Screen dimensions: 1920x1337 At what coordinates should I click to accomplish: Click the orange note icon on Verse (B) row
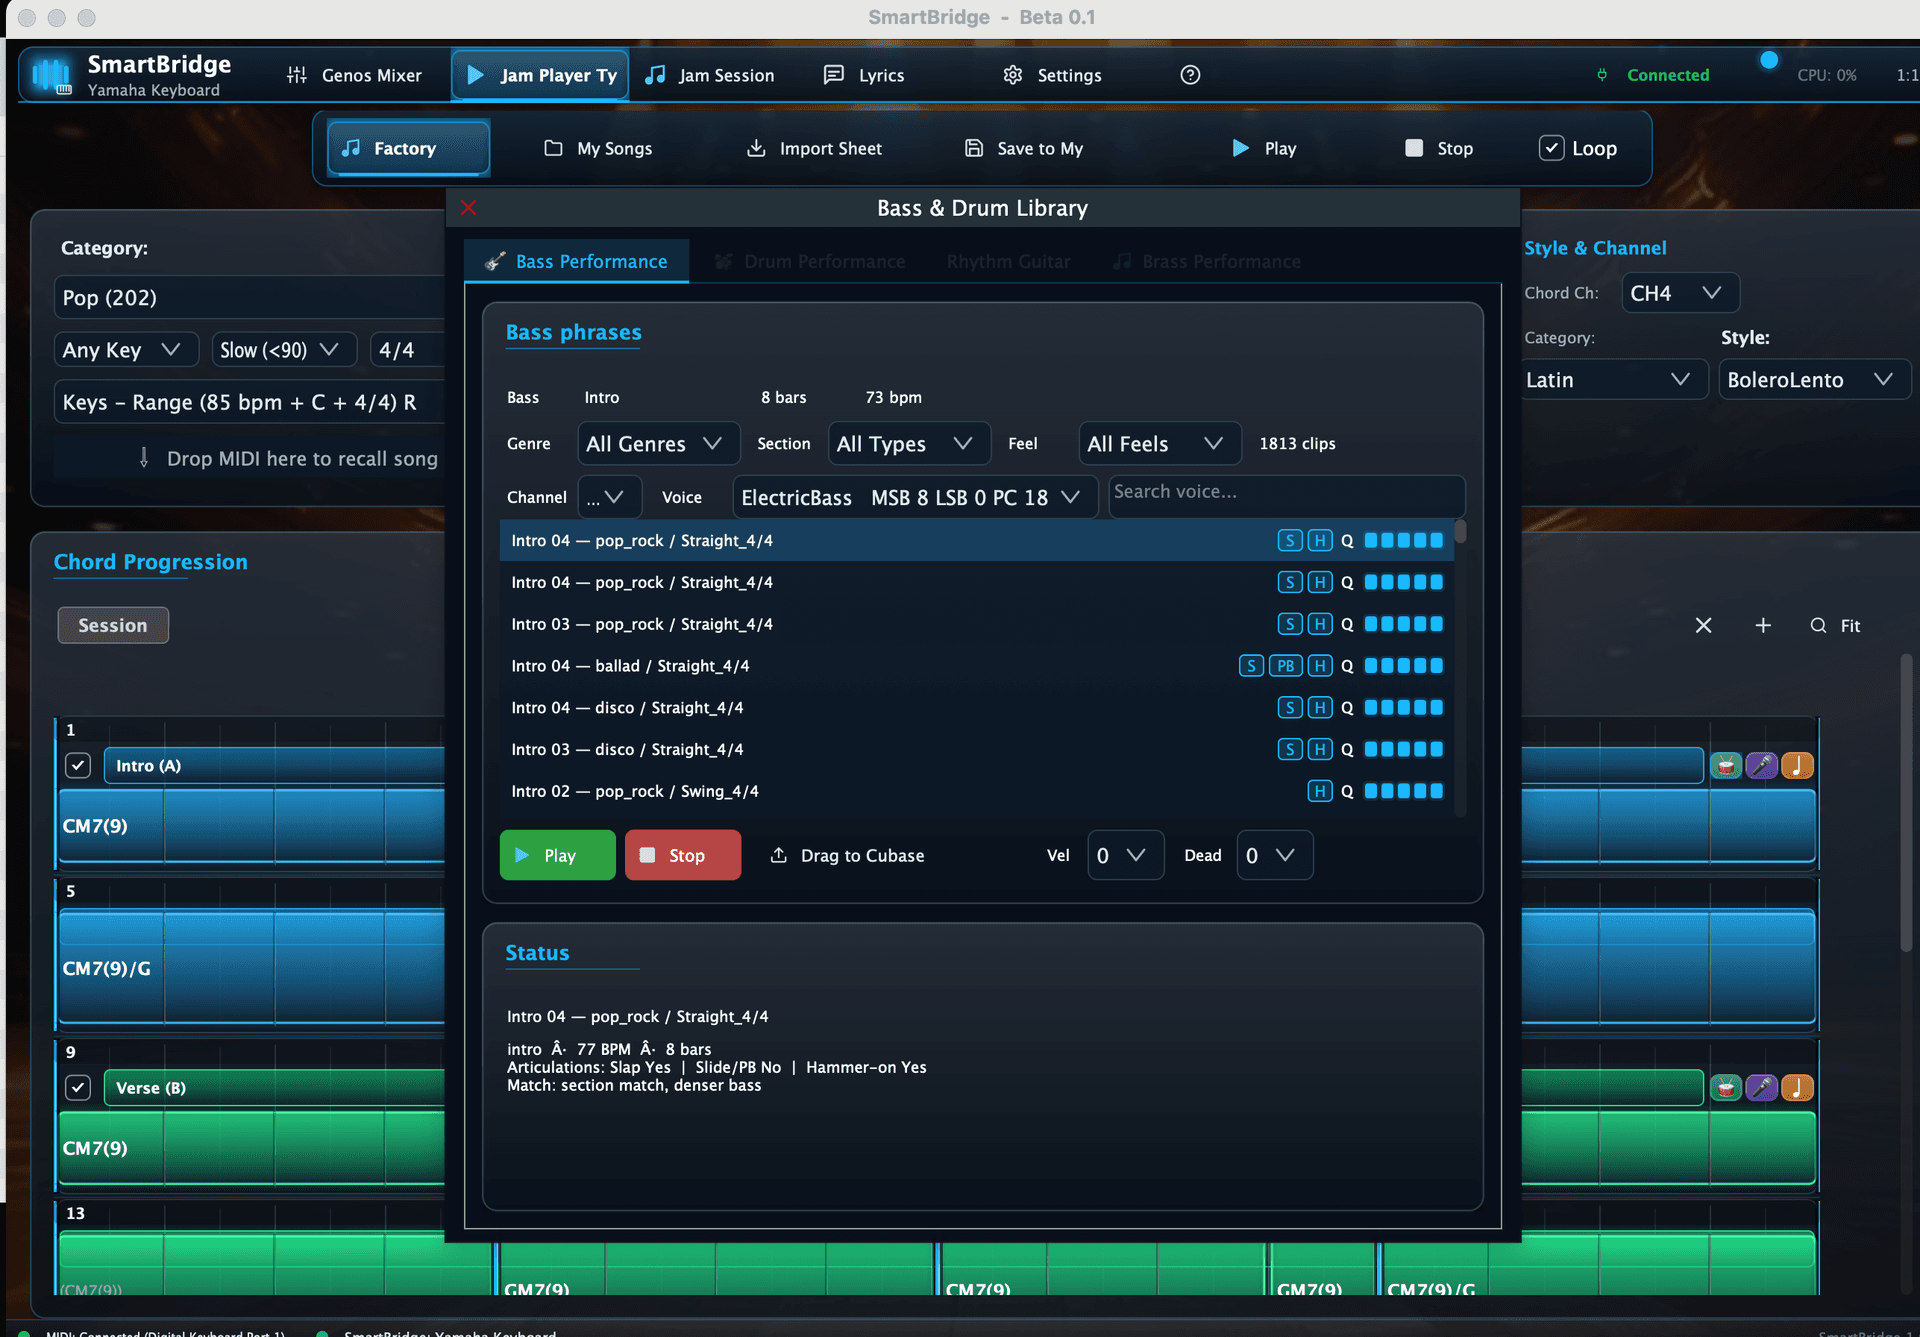click(x=1798, y=1088)
